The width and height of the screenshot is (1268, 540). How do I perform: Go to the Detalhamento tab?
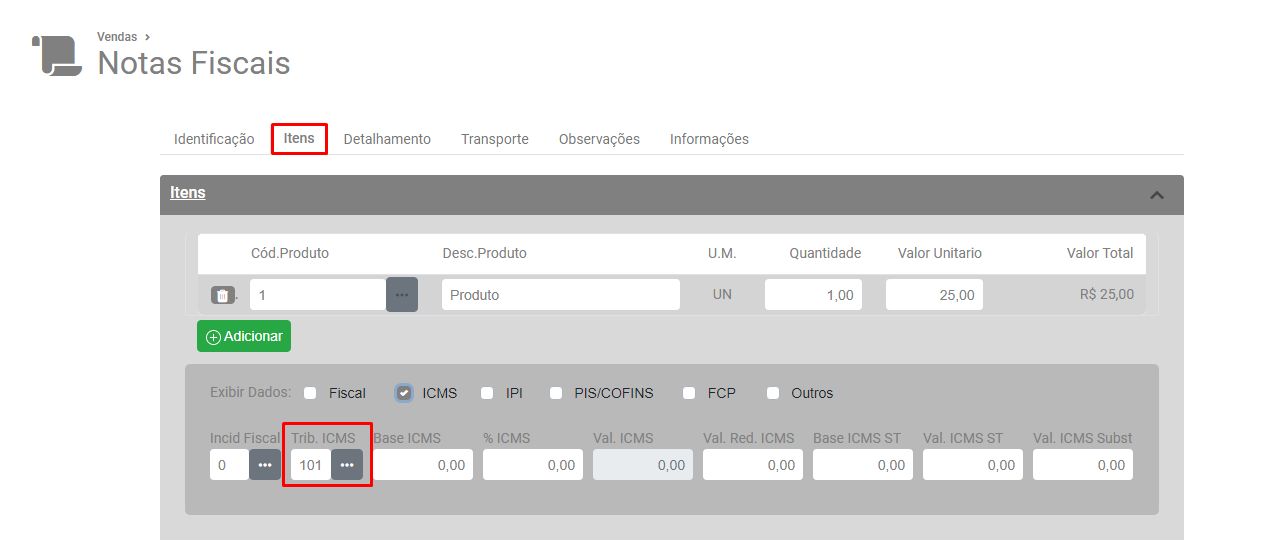[x=387, y=139]
